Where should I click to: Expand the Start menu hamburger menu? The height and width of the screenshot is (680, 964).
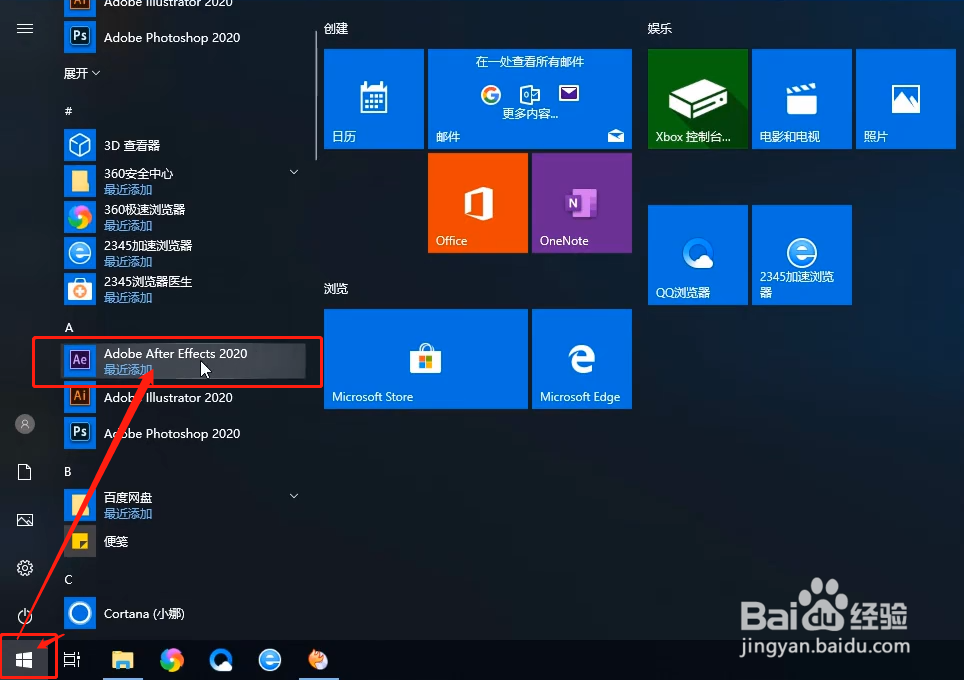click(x=25, y=29)
